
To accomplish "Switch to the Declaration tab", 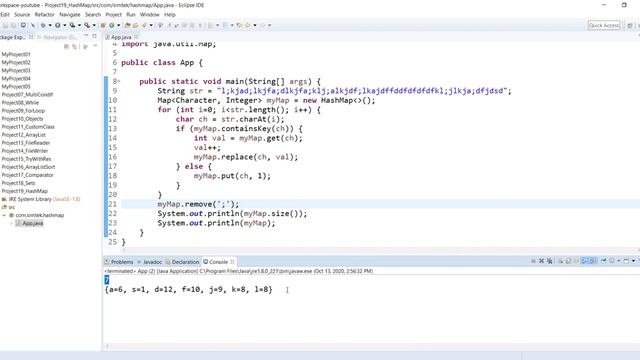I will (x=182, y=262).
